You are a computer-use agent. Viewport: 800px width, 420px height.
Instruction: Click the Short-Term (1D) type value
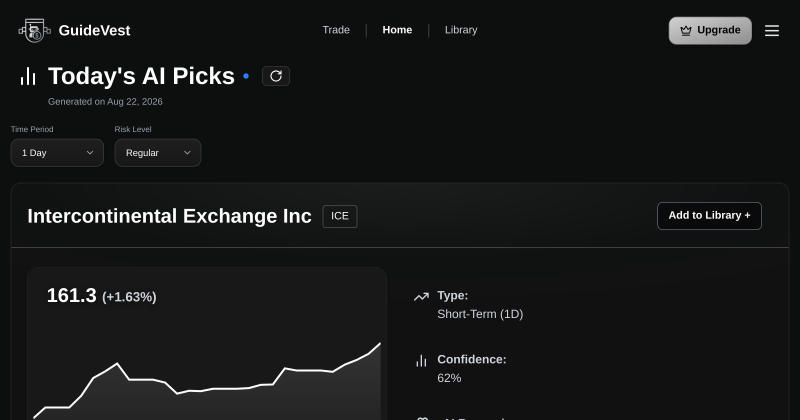(480, 314)
